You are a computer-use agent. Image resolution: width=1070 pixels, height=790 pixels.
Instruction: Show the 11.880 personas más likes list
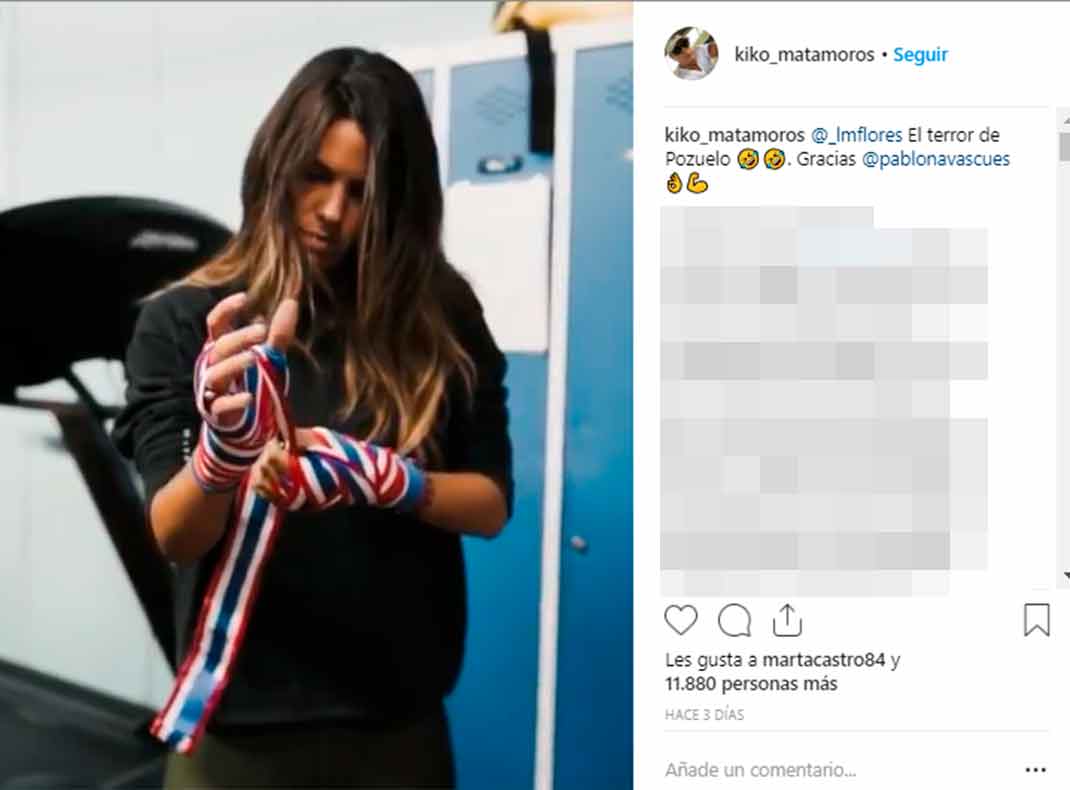751,684
